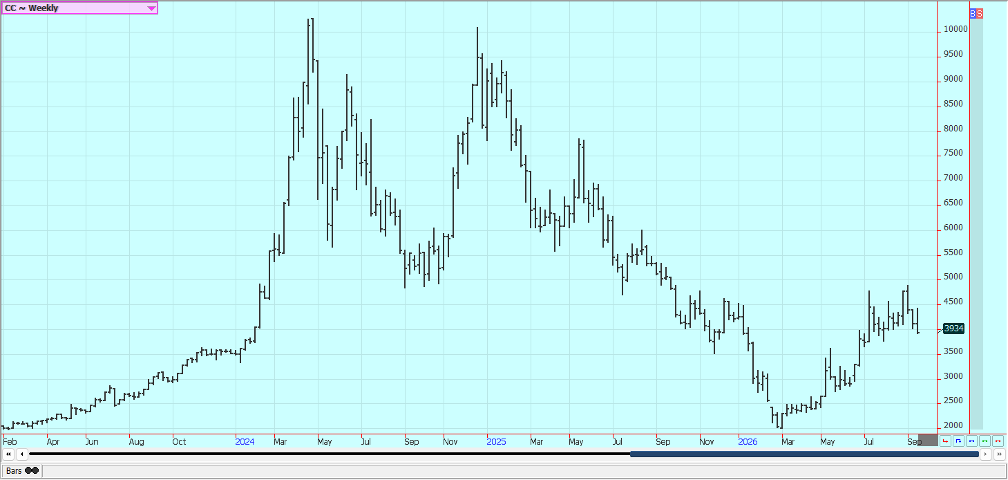Click the red dash line icon
The image size is (1008, 480).
[x=998, y=441]
